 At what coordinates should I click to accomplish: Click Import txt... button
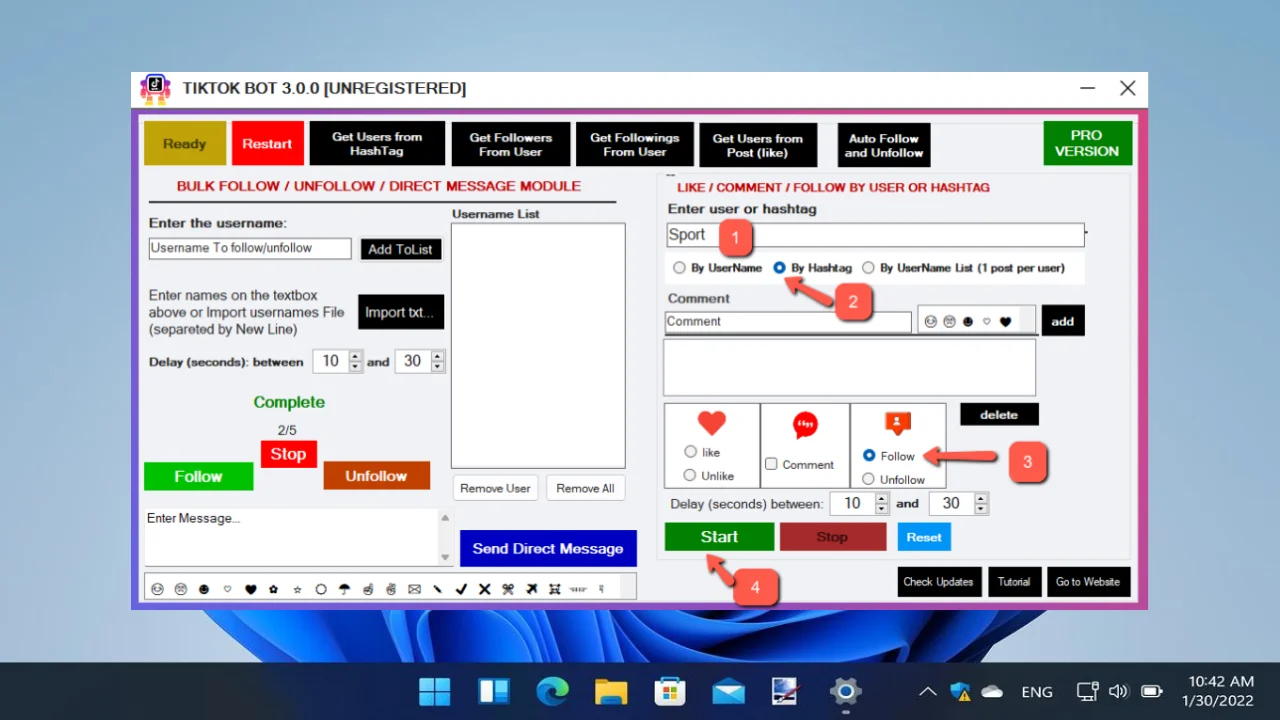click(x=400, y=312)
